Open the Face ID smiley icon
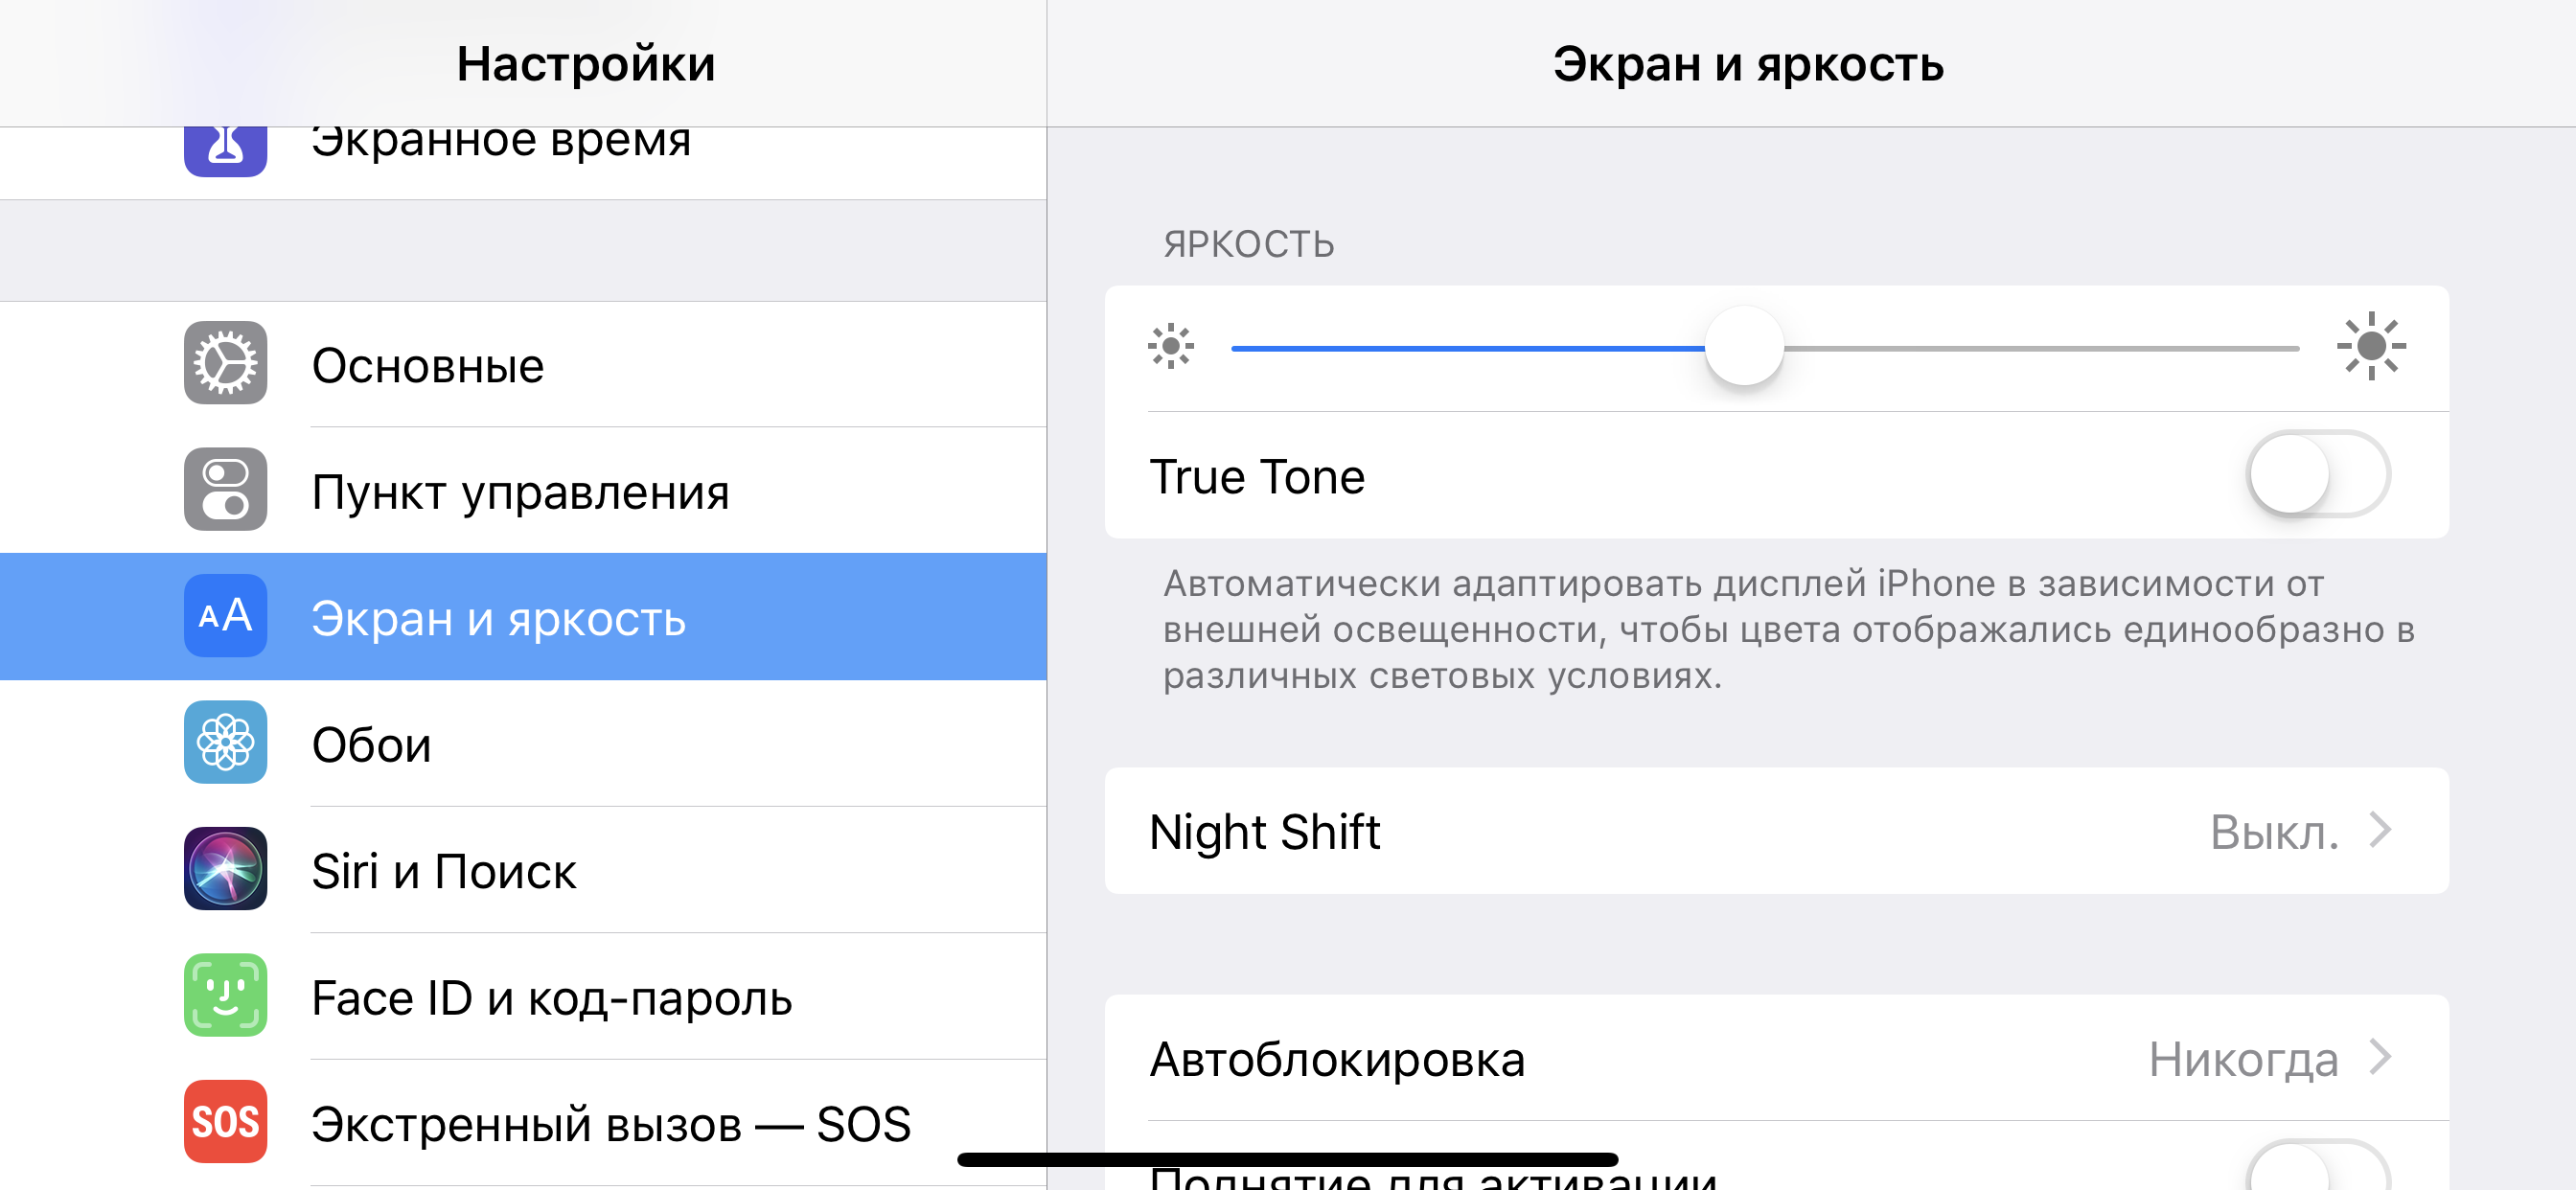The width and height of the screenshot is (2576, 1190). click(225, 995)
